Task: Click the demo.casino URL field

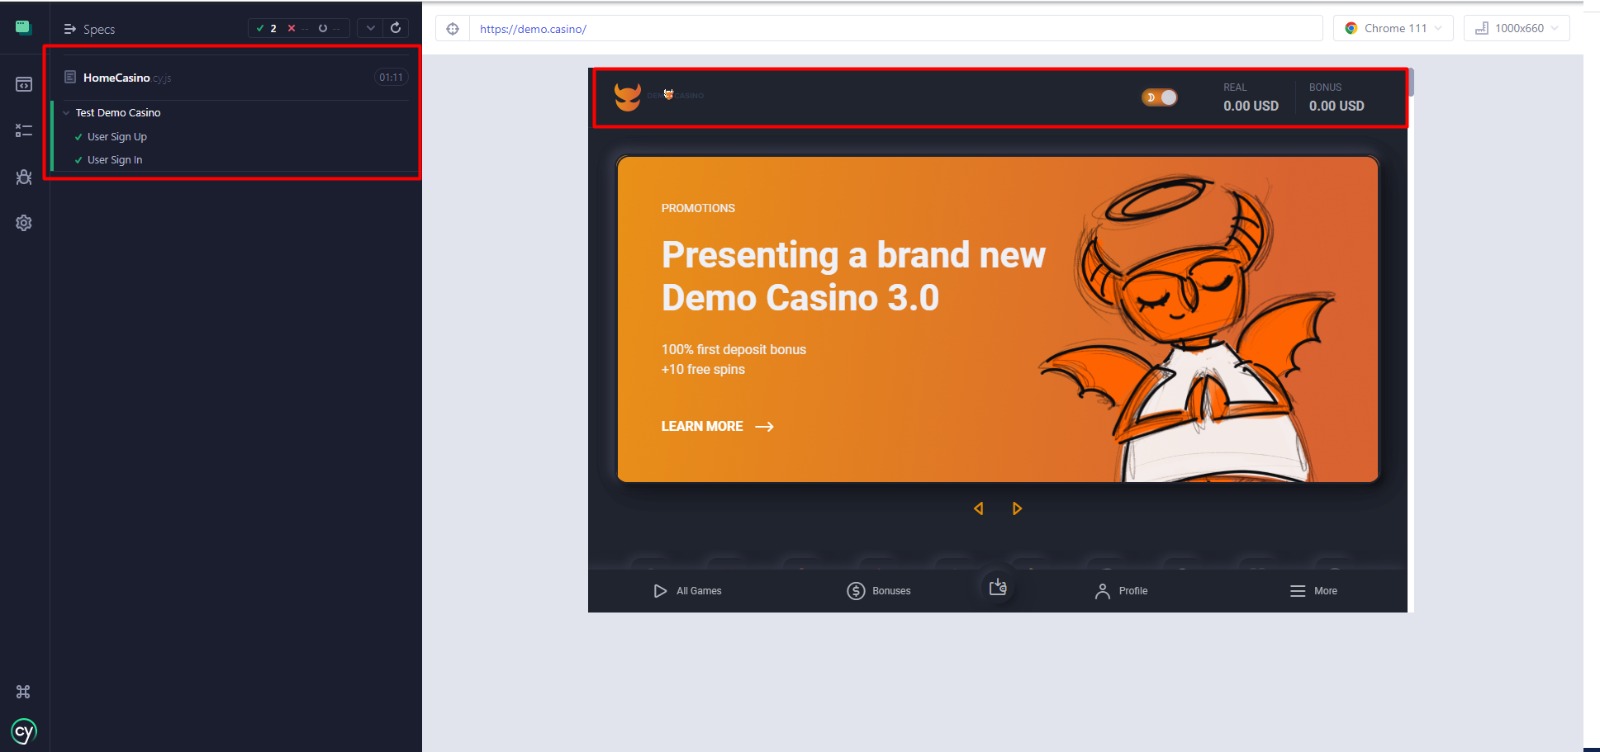Action: click(896, 29)
